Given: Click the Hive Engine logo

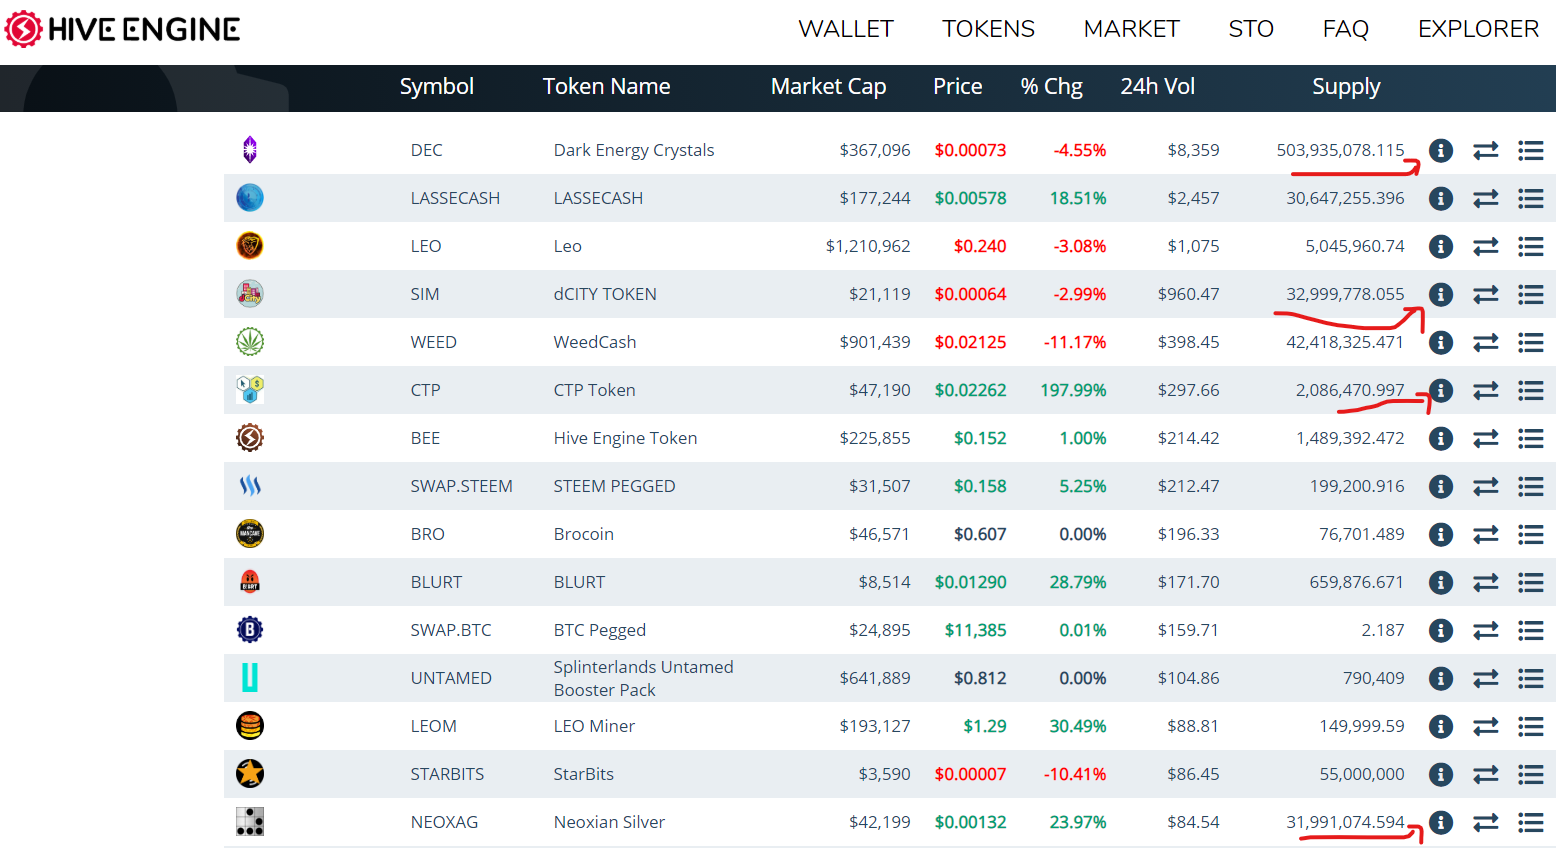Looking at the screenshot, I should click(122, 29).
